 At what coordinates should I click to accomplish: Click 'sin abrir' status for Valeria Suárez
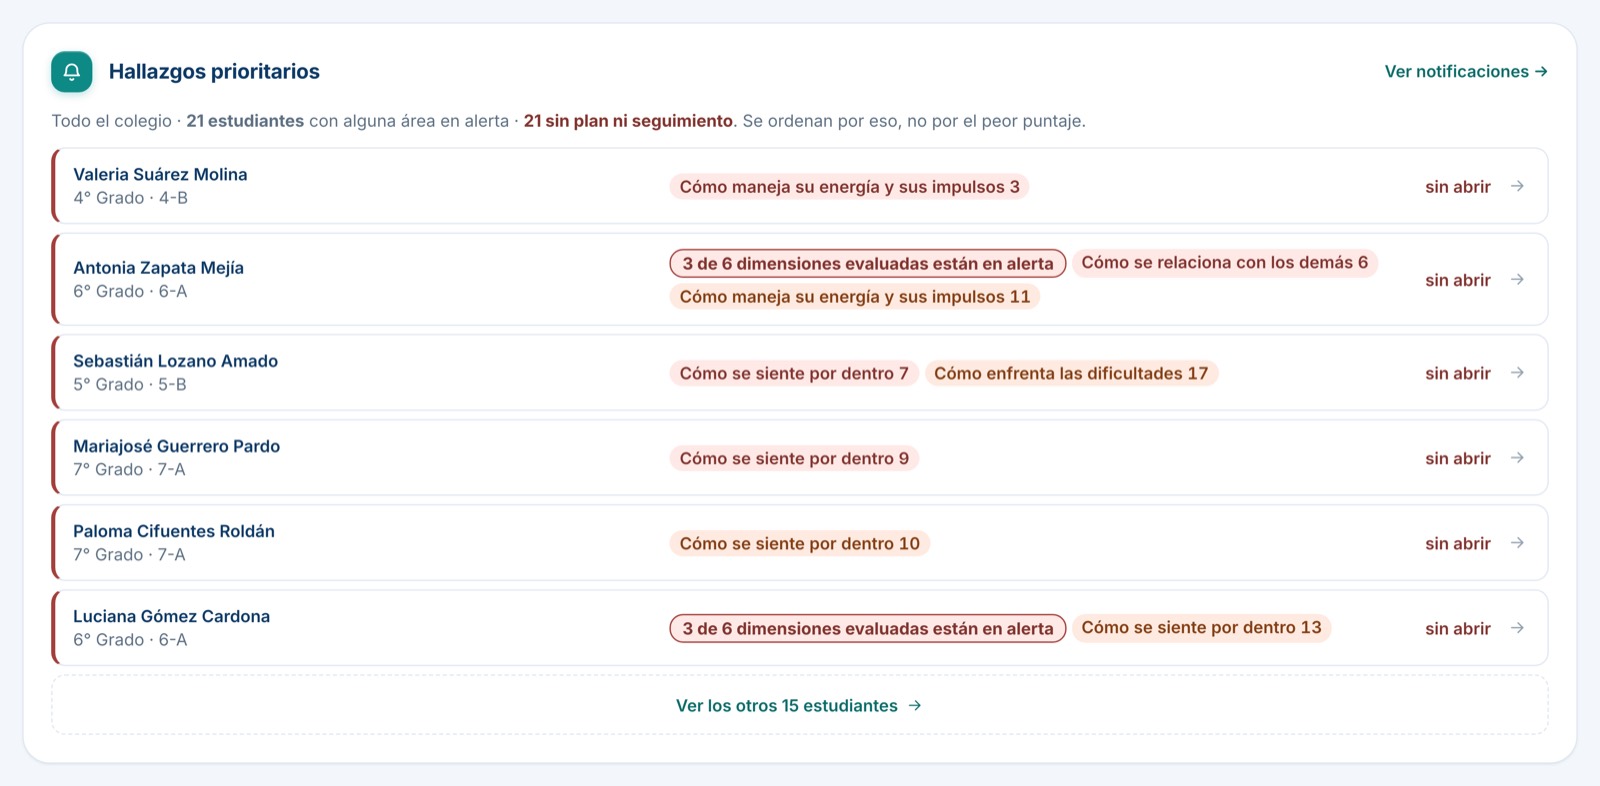(x=1458, y=187)
